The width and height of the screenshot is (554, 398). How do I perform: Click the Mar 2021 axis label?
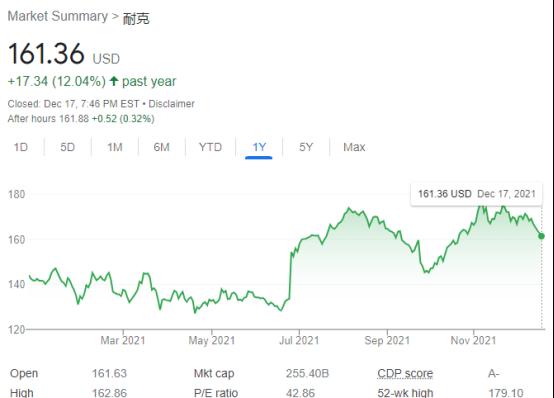pos(123,340)
